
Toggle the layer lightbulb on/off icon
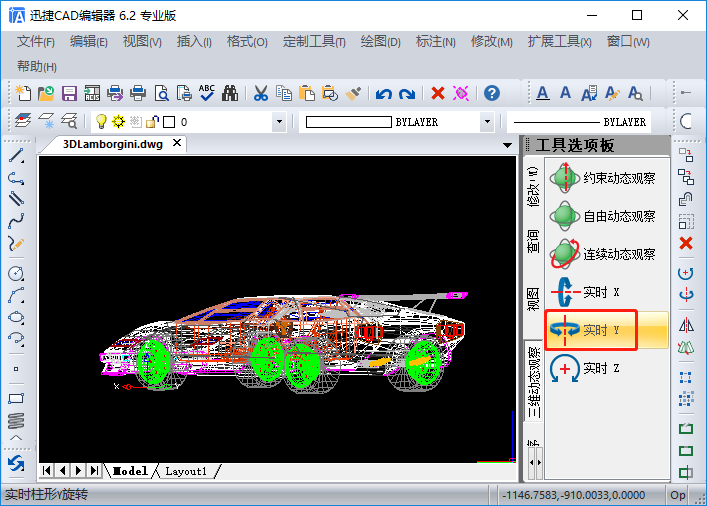coord(101,121)
